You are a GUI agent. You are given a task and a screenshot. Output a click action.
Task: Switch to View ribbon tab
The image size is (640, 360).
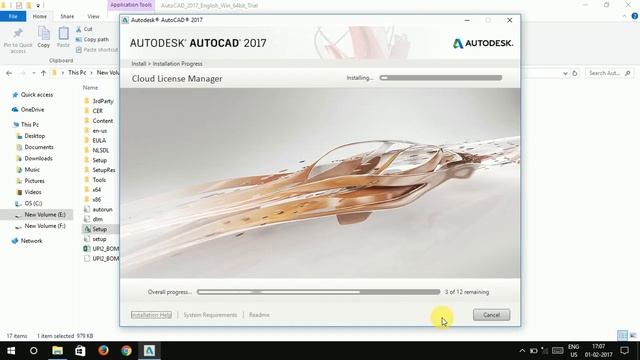tap(93, 16)
